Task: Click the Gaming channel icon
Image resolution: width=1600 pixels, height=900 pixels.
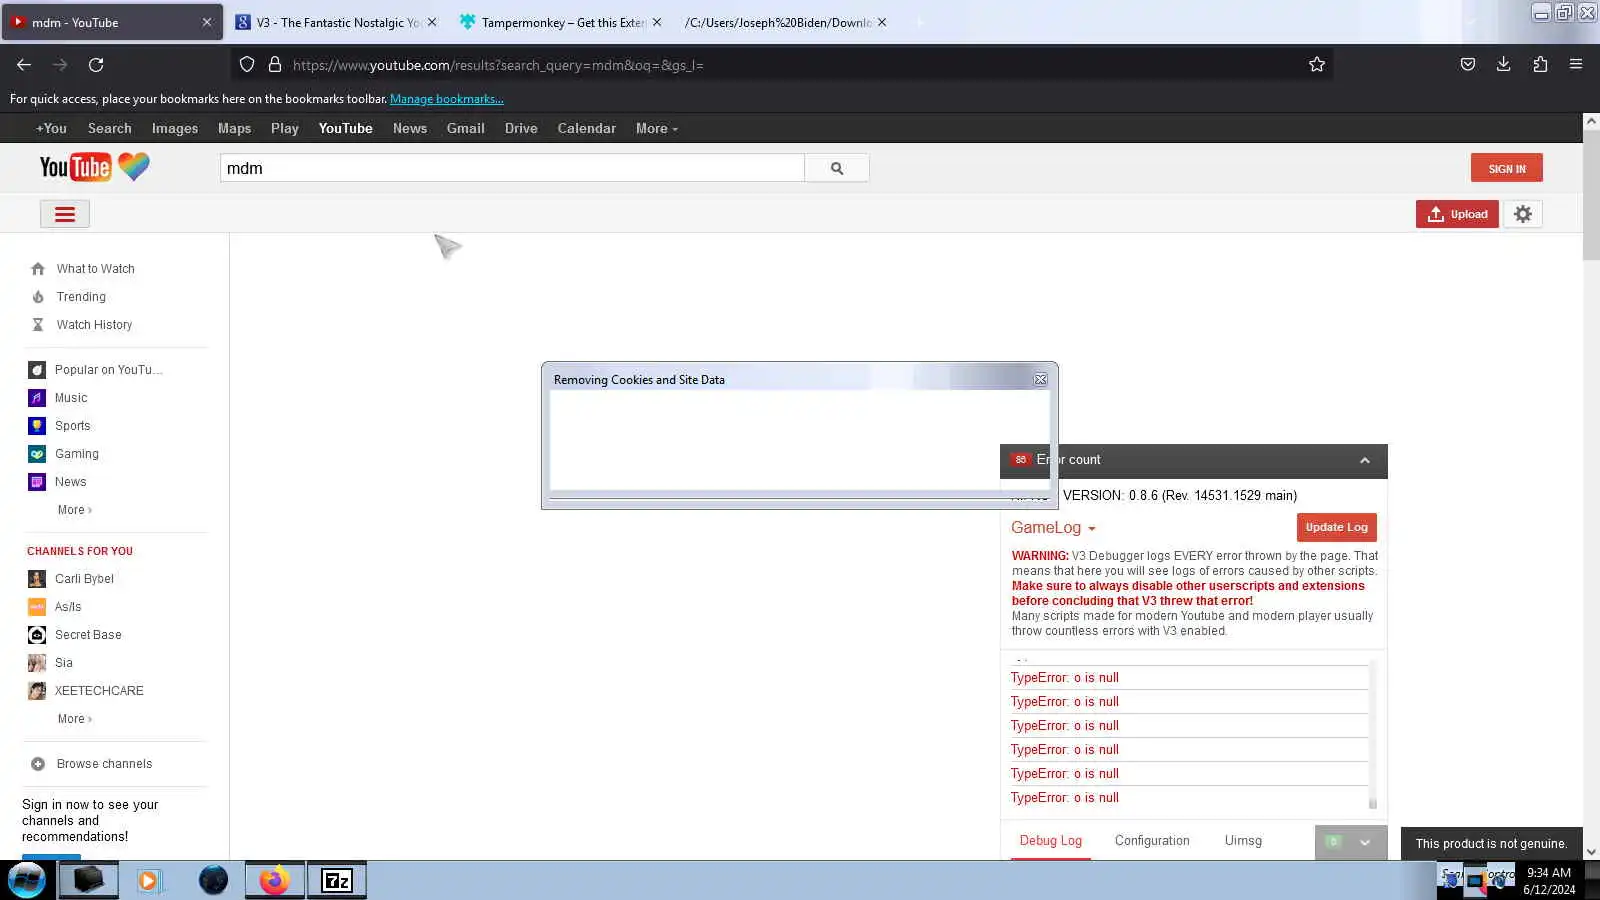Action: 37,454
